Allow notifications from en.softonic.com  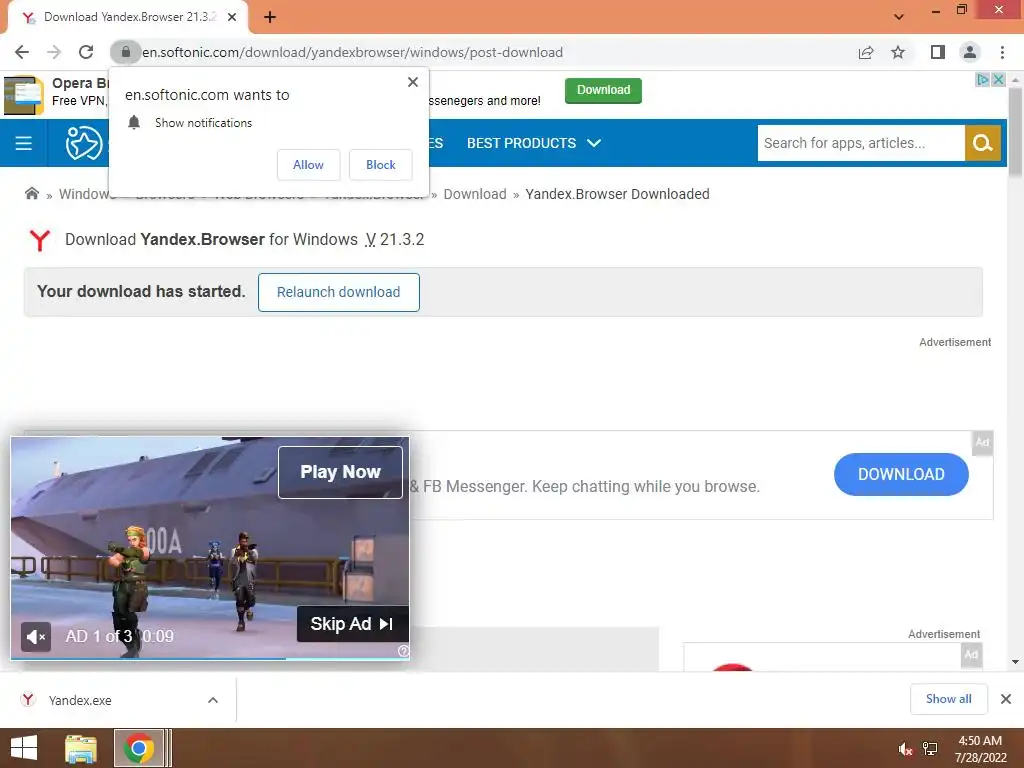tap(308, 165)
